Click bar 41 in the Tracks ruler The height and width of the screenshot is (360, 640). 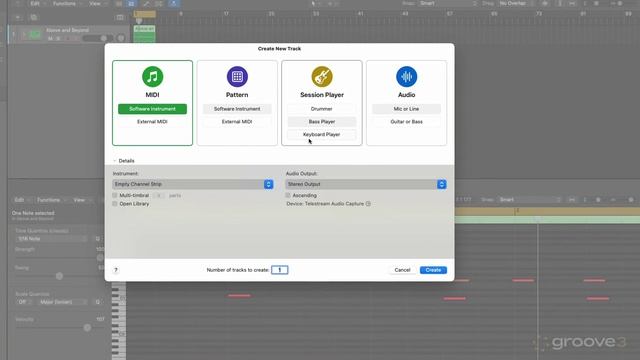pos(360,13)
